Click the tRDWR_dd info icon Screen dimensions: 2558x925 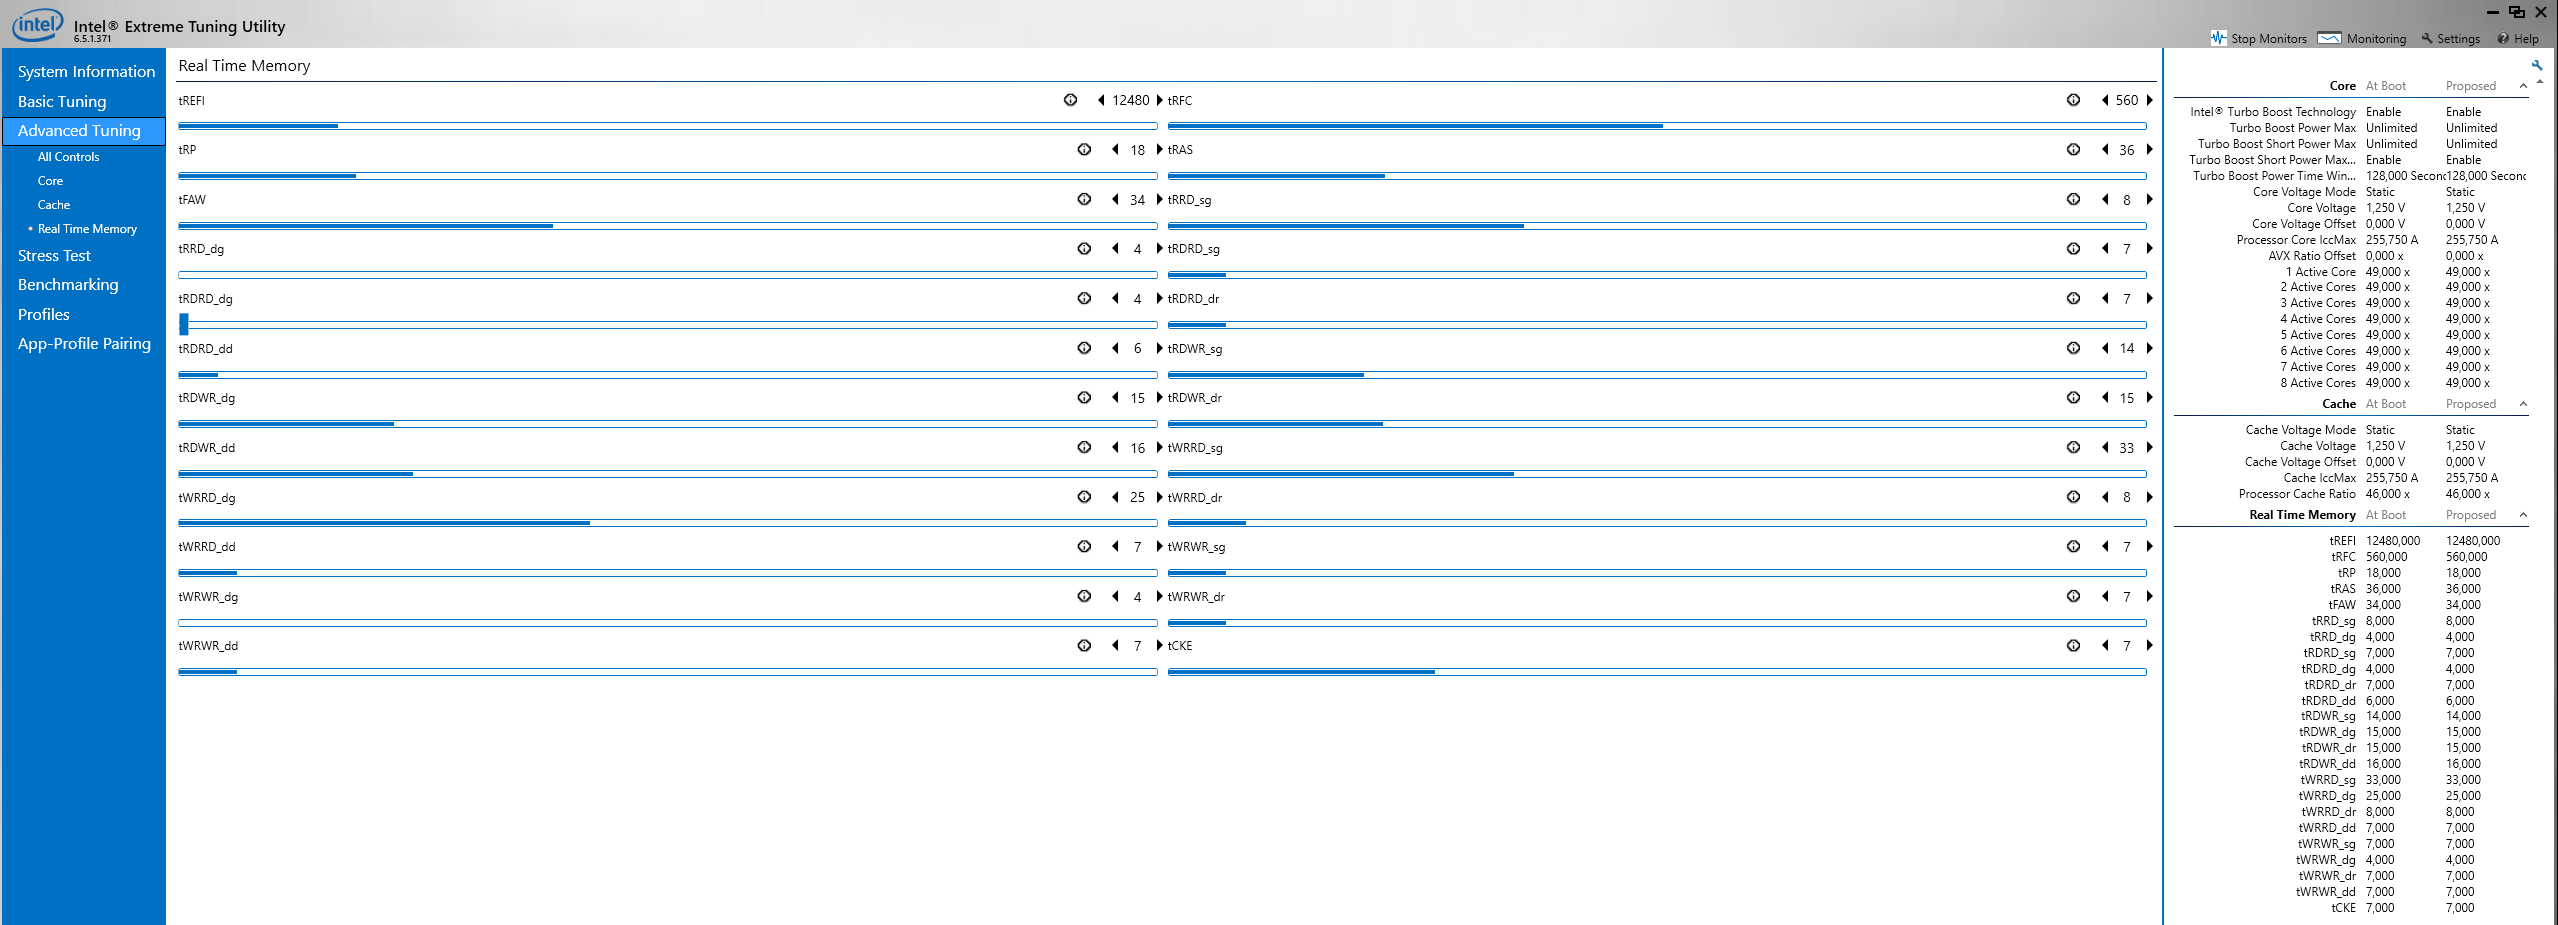point(1084,447)
